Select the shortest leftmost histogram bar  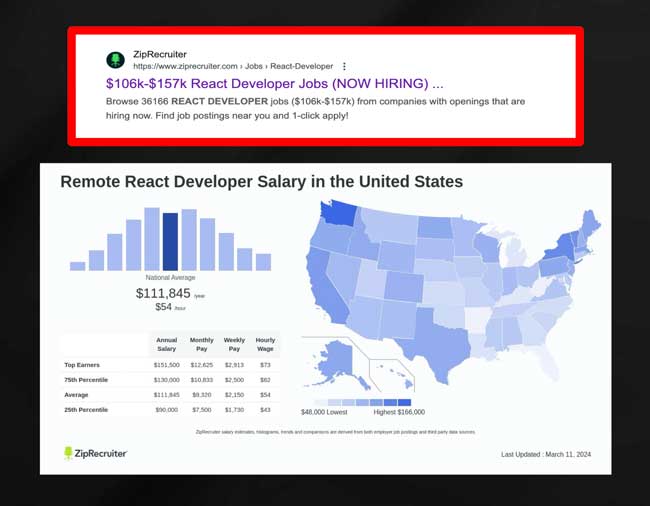[78, 266]
